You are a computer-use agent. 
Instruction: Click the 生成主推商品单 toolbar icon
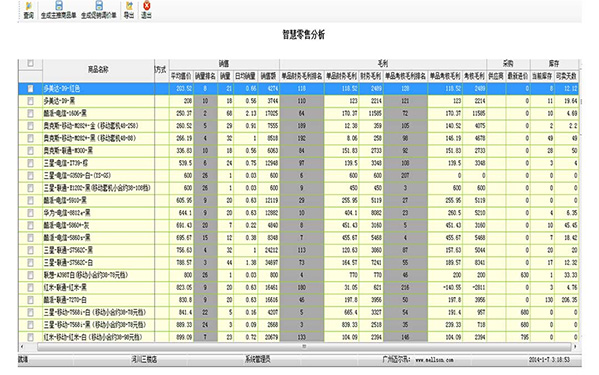pyautogui.click(x=58, y=10)
